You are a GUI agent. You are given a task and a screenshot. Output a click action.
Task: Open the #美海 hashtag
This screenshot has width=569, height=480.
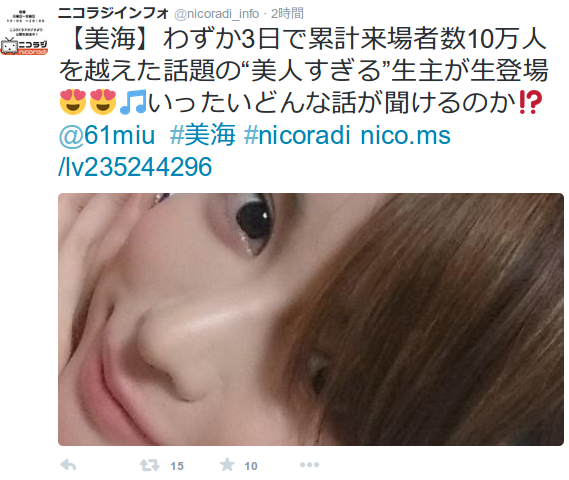203,135
